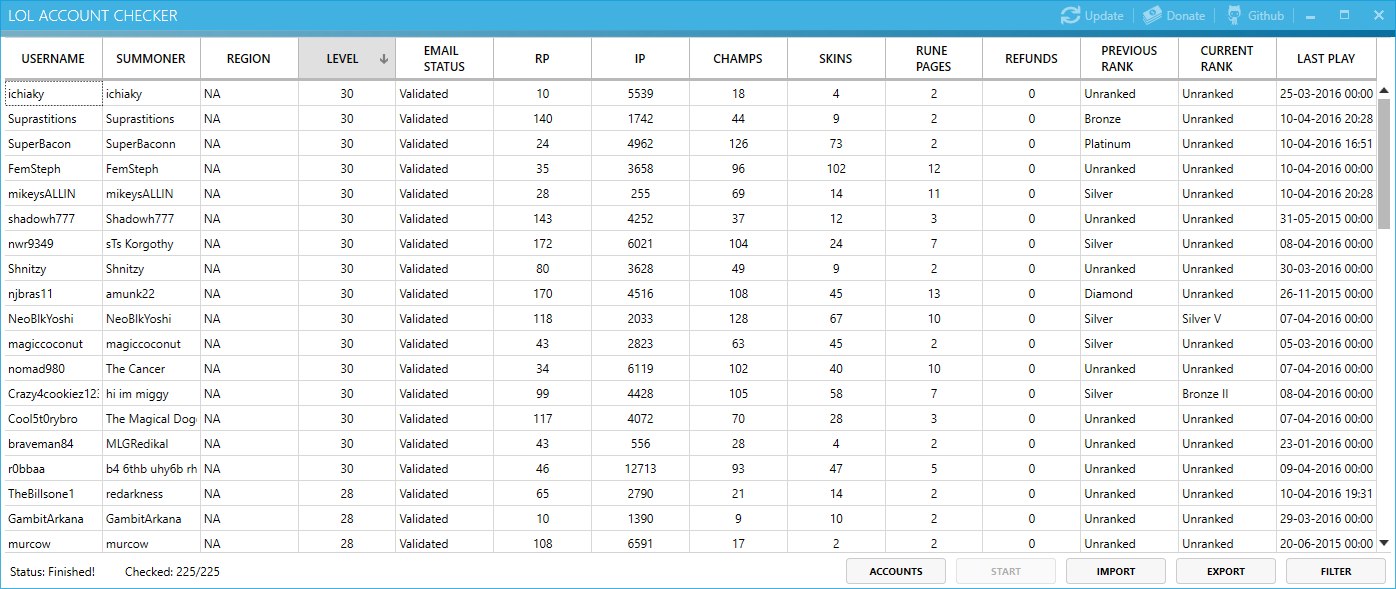
Task: Click the IMPORT button
Action: pos(1116,572)
